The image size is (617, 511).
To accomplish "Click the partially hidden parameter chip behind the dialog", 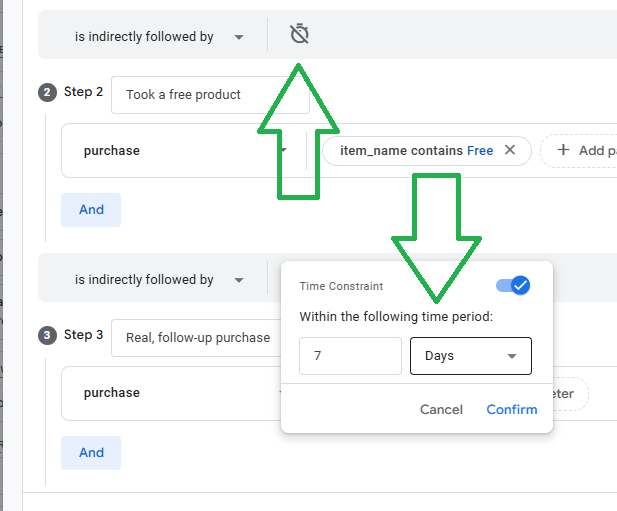I will coord(570,394).
